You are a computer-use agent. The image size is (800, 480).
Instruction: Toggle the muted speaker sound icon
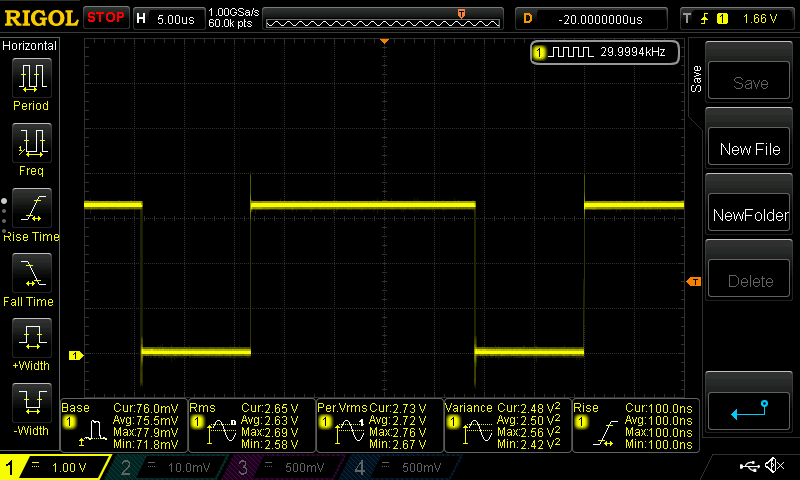pos(774,465)
